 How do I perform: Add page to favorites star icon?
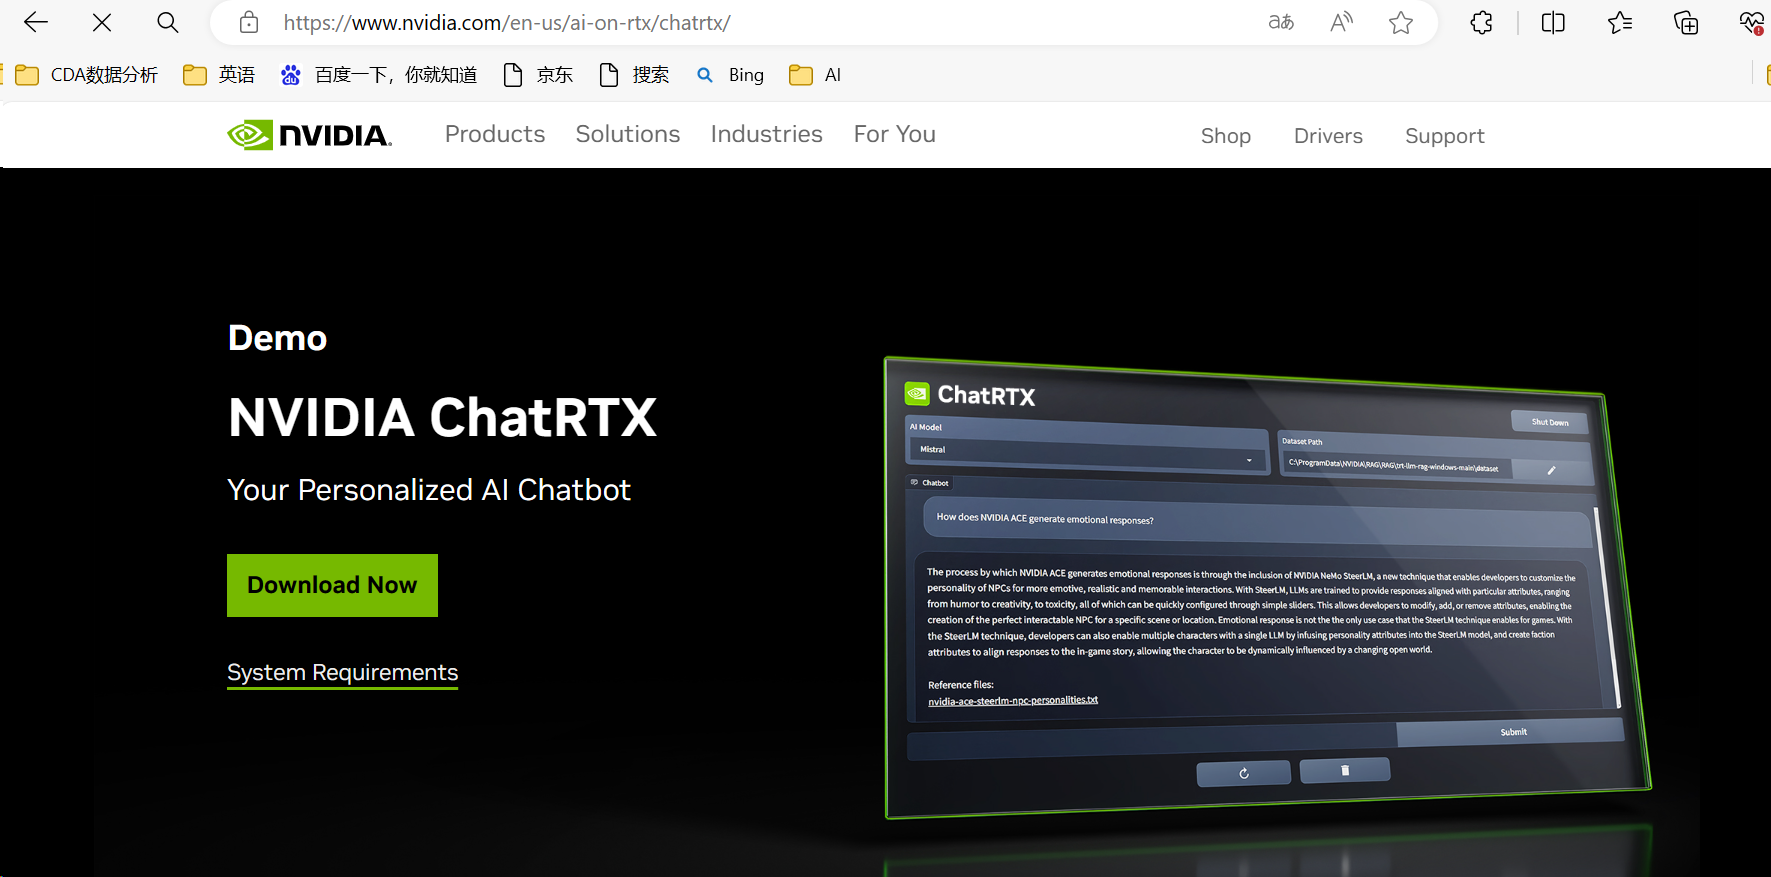coord(1401,22)
